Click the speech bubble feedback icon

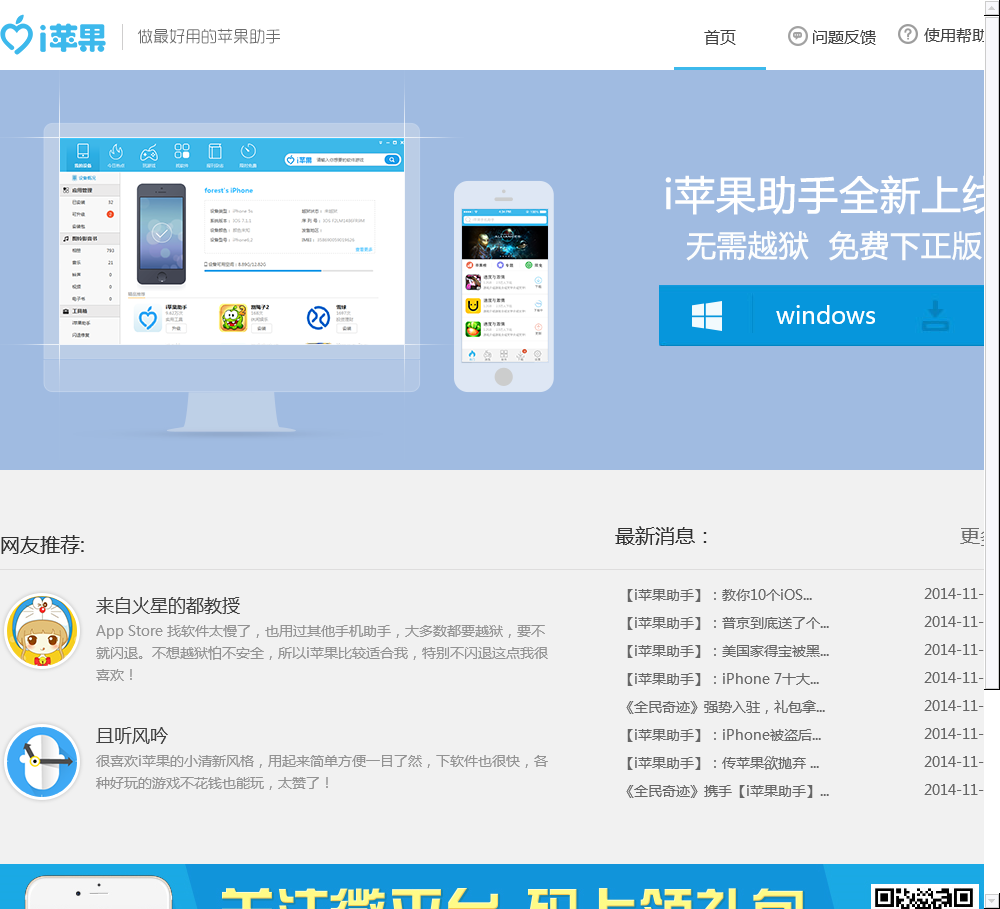[x=797, y=36]
